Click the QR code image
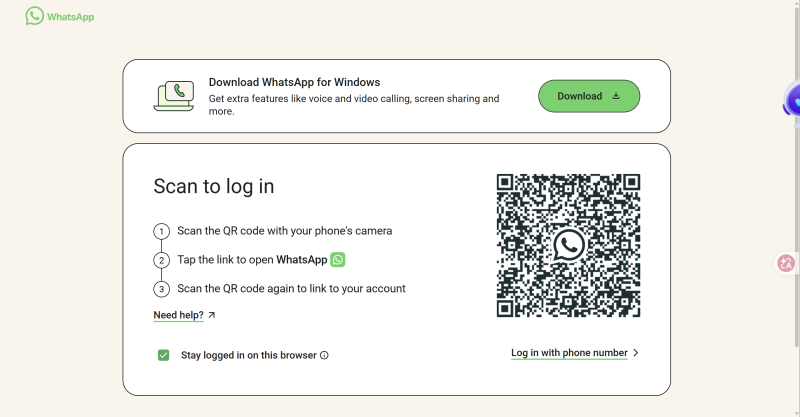Screen dimensions: 800x417 coord(568,246)
